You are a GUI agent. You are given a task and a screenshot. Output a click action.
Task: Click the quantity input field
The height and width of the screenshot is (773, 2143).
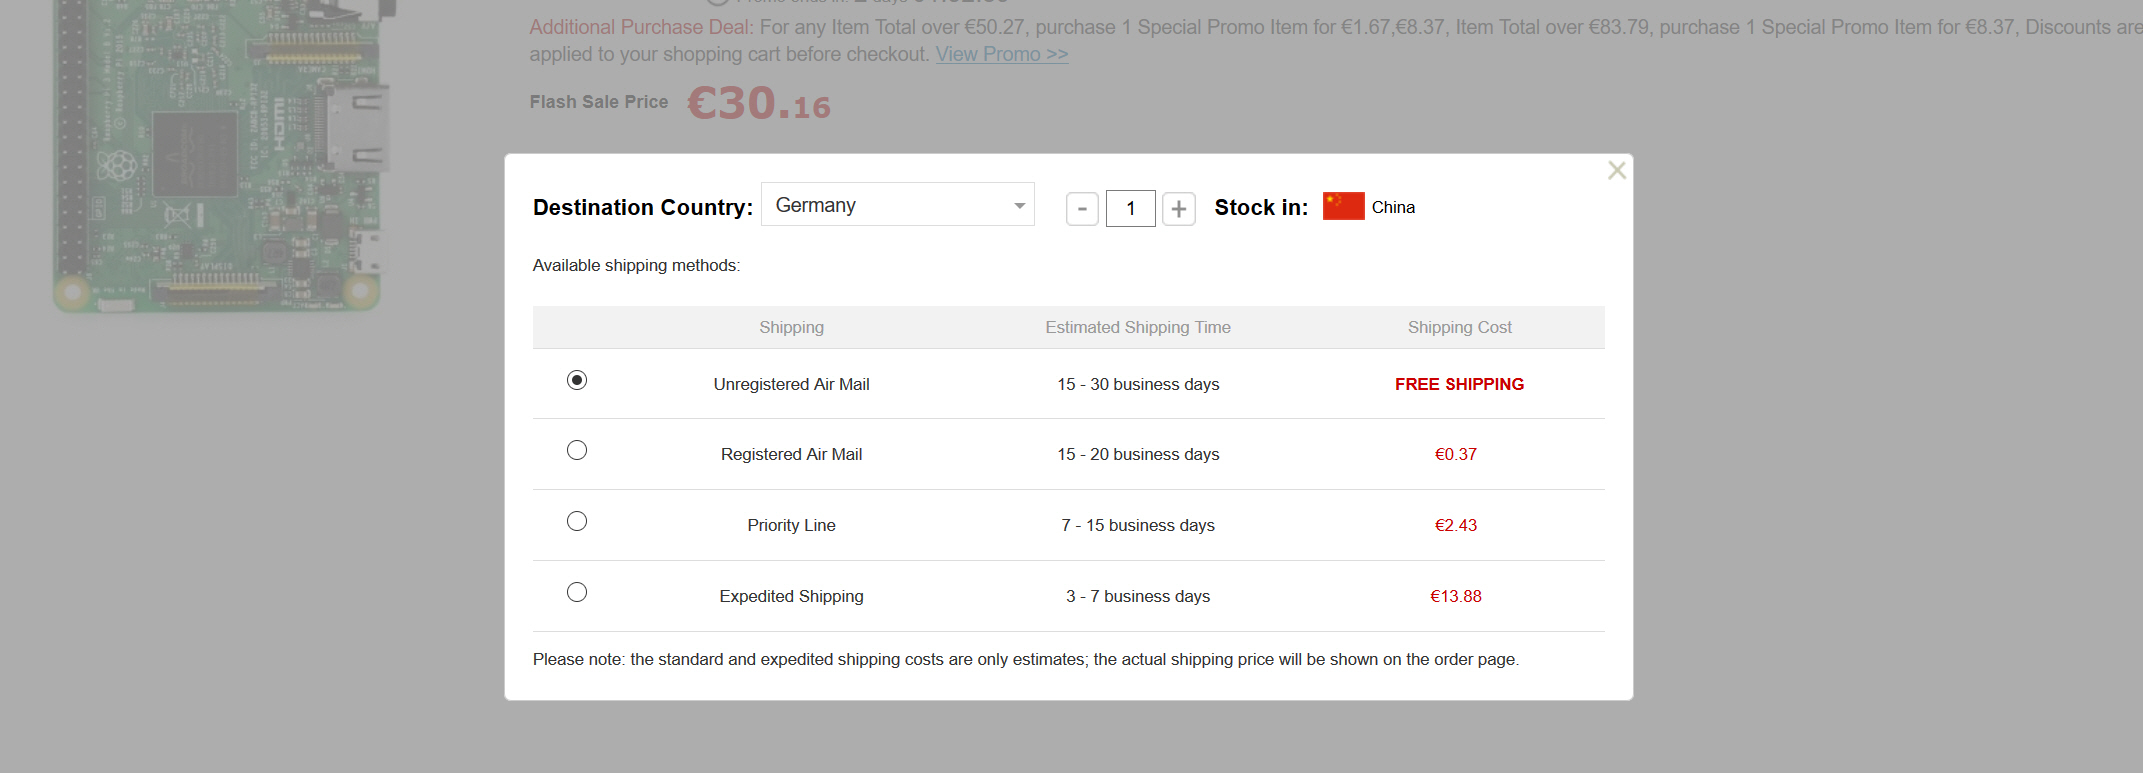coord(1130,209)
